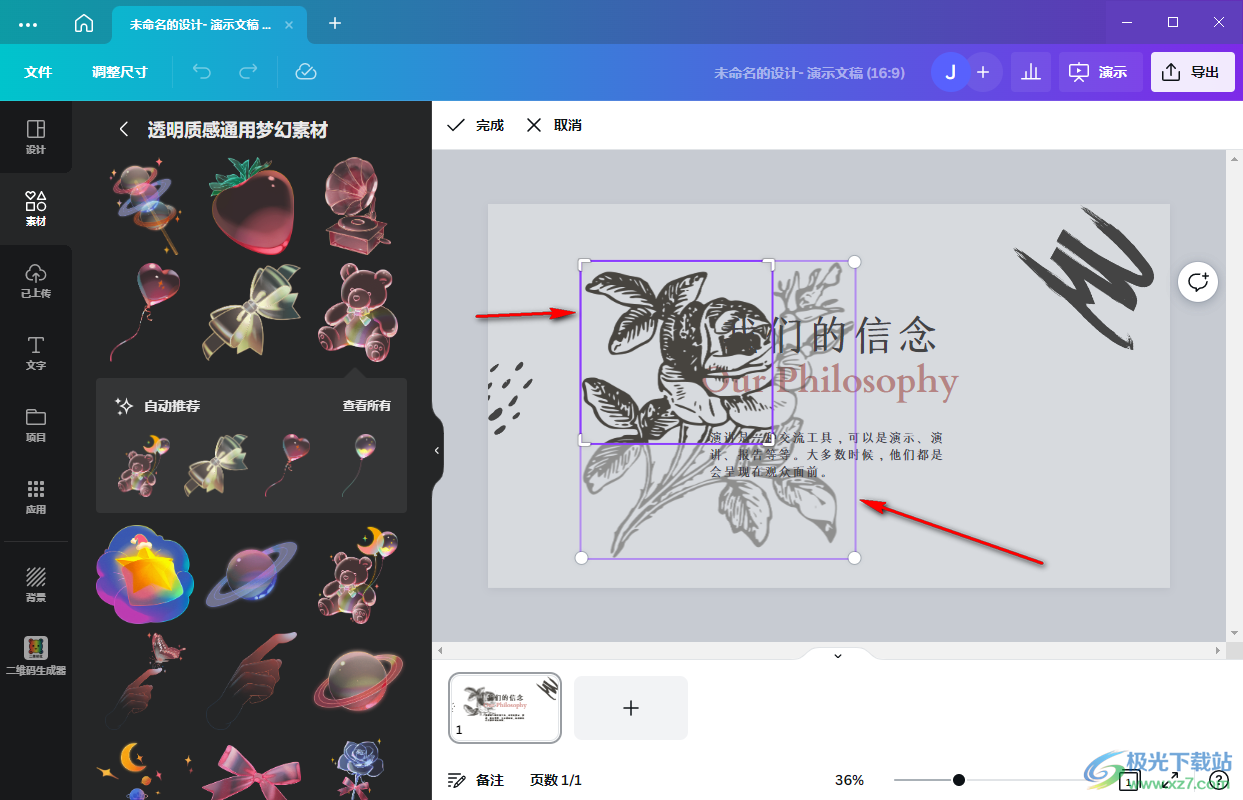Pick recommended bear with moon balloon
Screen dimensions: 1243x800
pos(144,465)
